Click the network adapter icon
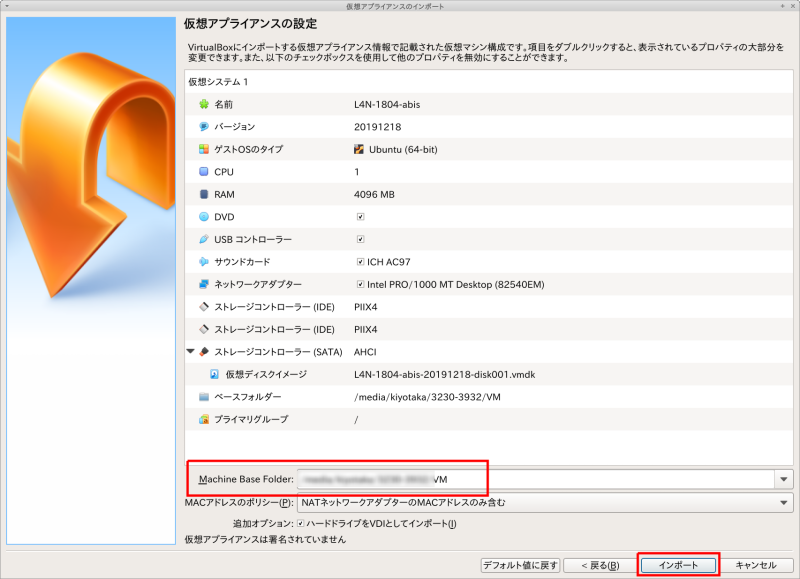800x579 pixels. click(x=204, y=284)
